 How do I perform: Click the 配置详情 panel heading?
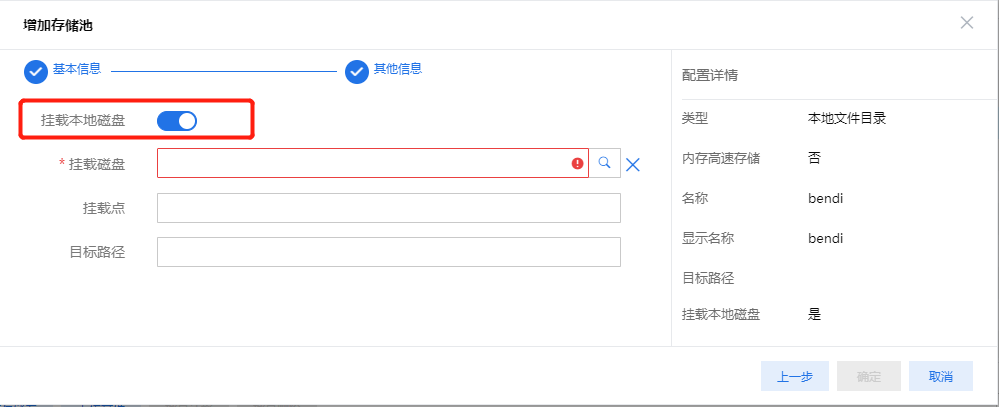click(709, 75)
